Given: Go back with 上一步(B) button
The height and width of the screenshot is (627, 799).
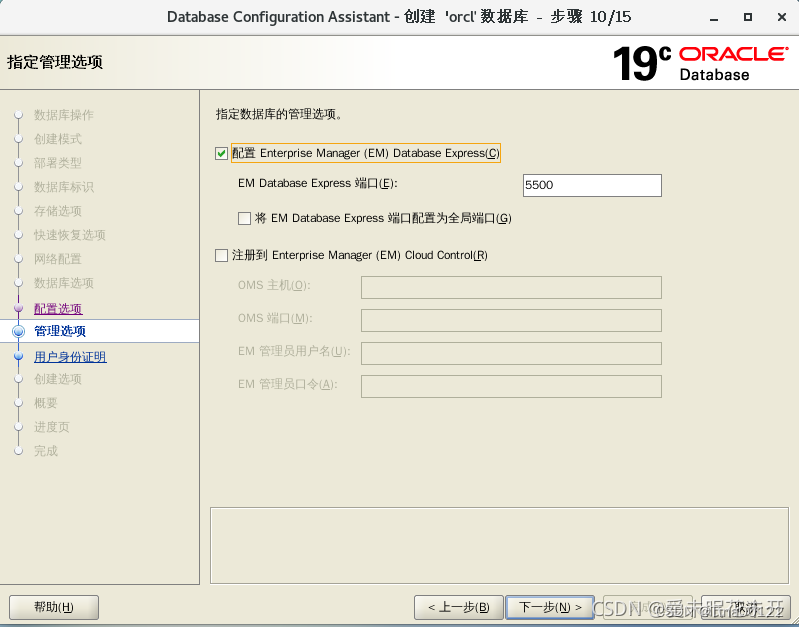Looking at the screenshot, I should 459,607.
